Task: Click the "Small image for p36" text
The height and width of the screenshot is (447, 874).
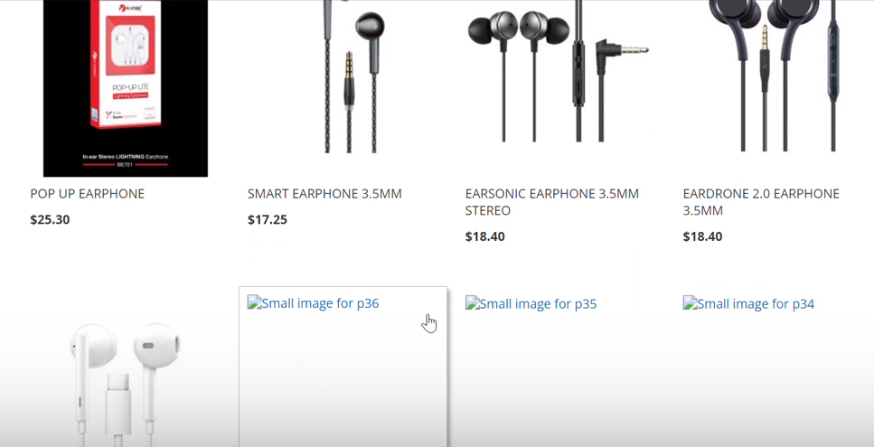Action: tap(320, 303)
